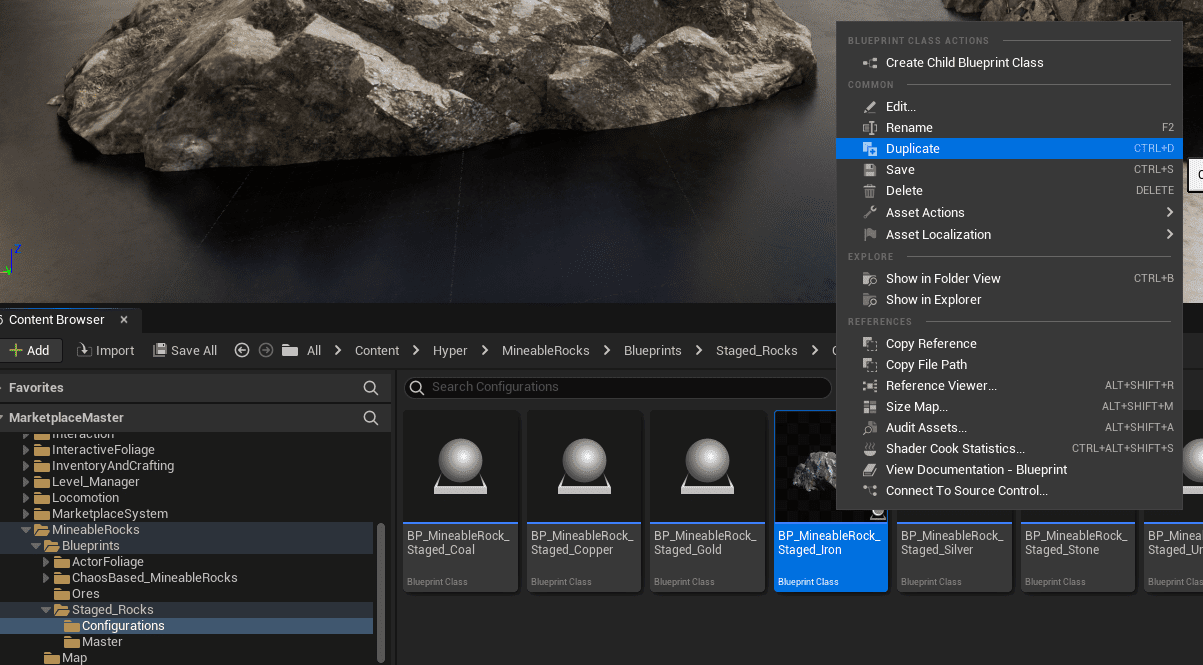The width and height of the screenshot is (1203, 665).
Task: Click the Edit pencil icon
Action: [x=869, y=107]
